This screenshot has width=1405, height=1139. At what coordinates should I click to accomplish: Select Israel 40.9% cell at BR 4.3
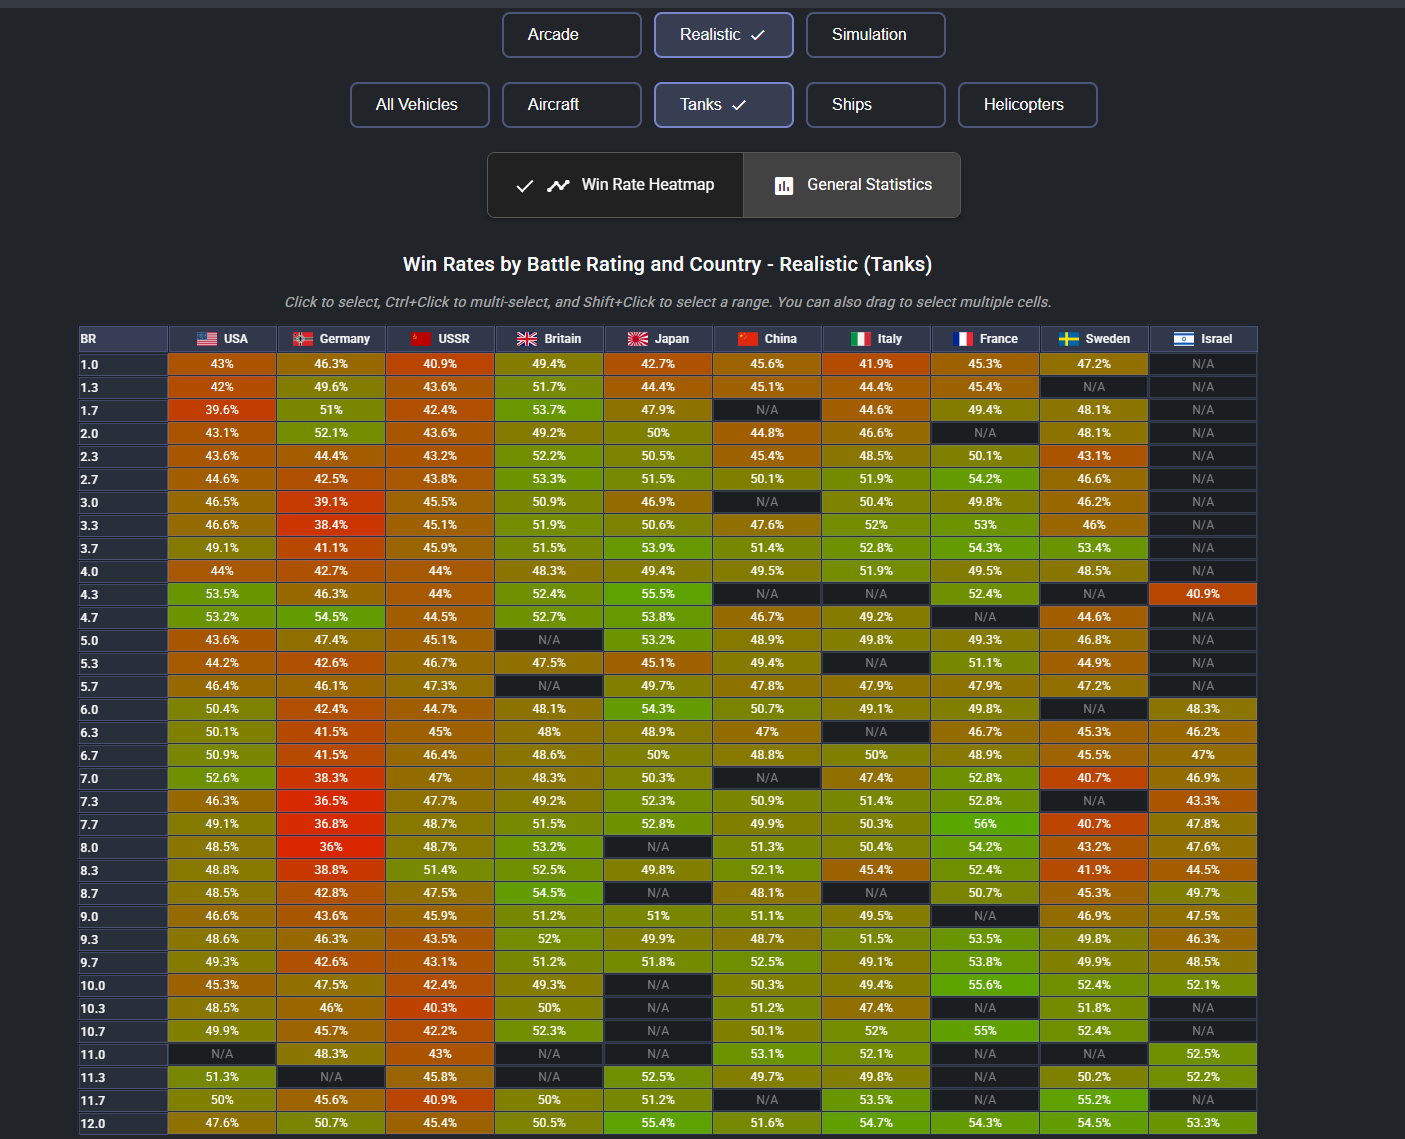[x=1203, y=594]
